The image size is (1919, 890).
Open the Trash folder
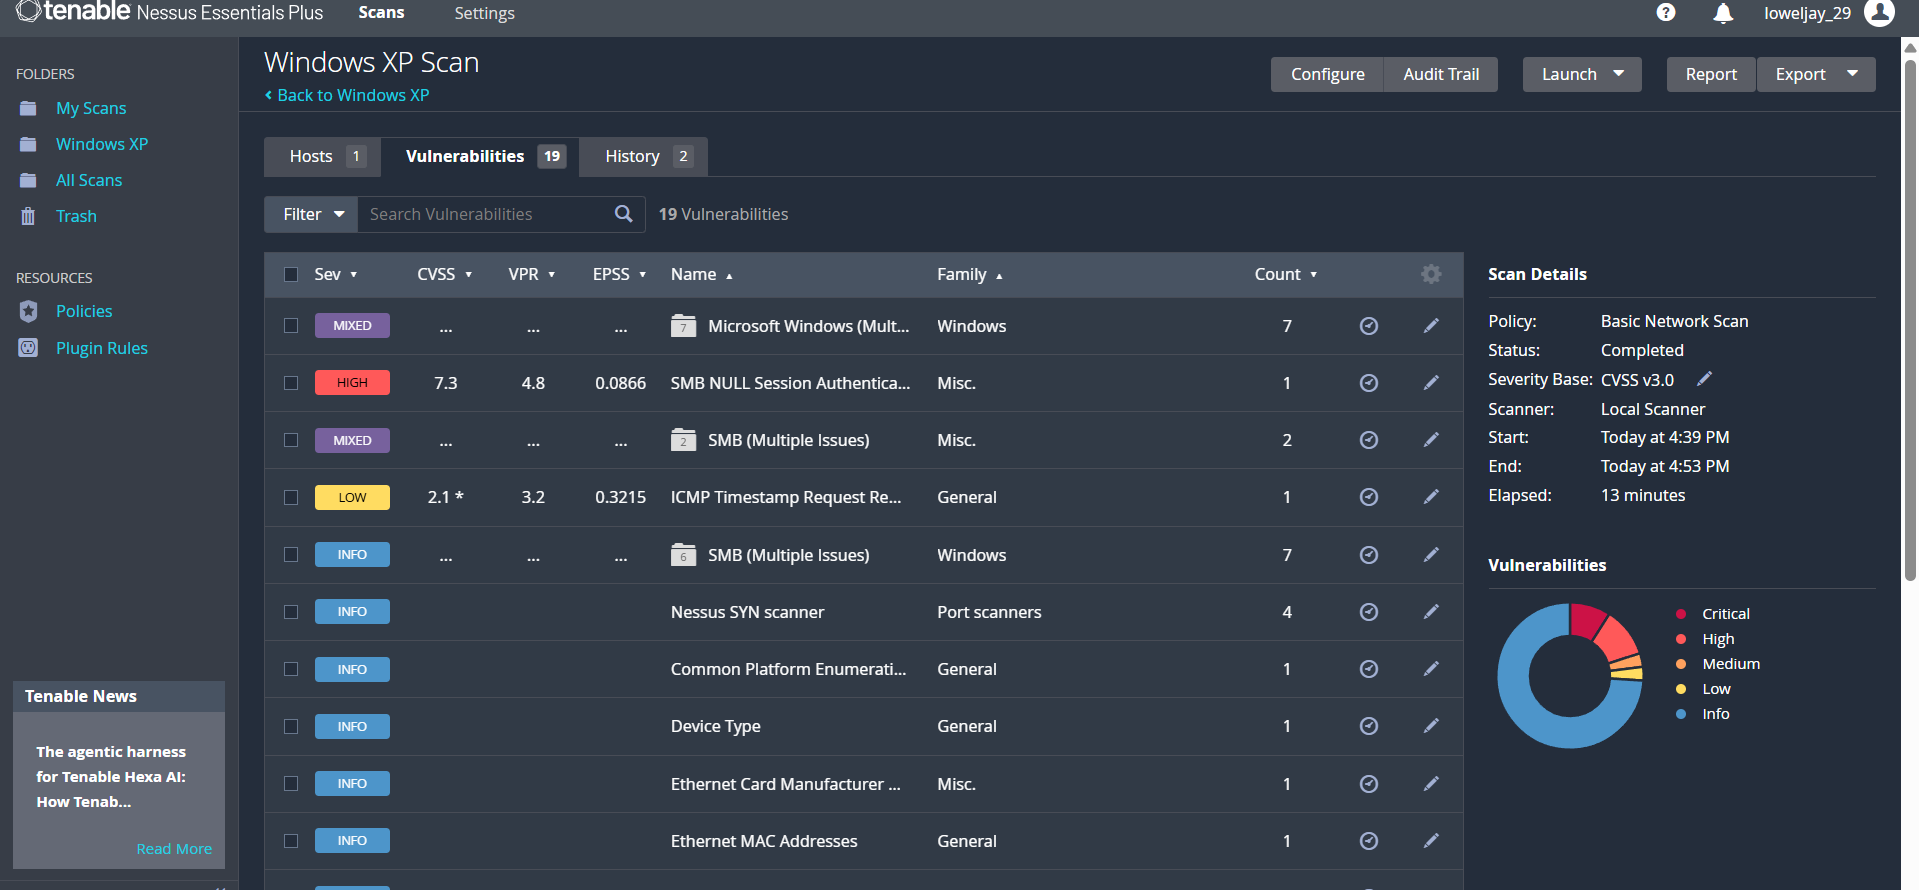76,216
